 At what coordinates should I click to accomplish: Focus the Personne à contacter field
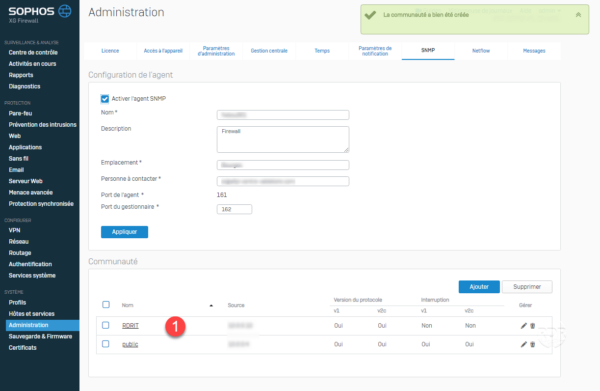(x=283, y=181)
